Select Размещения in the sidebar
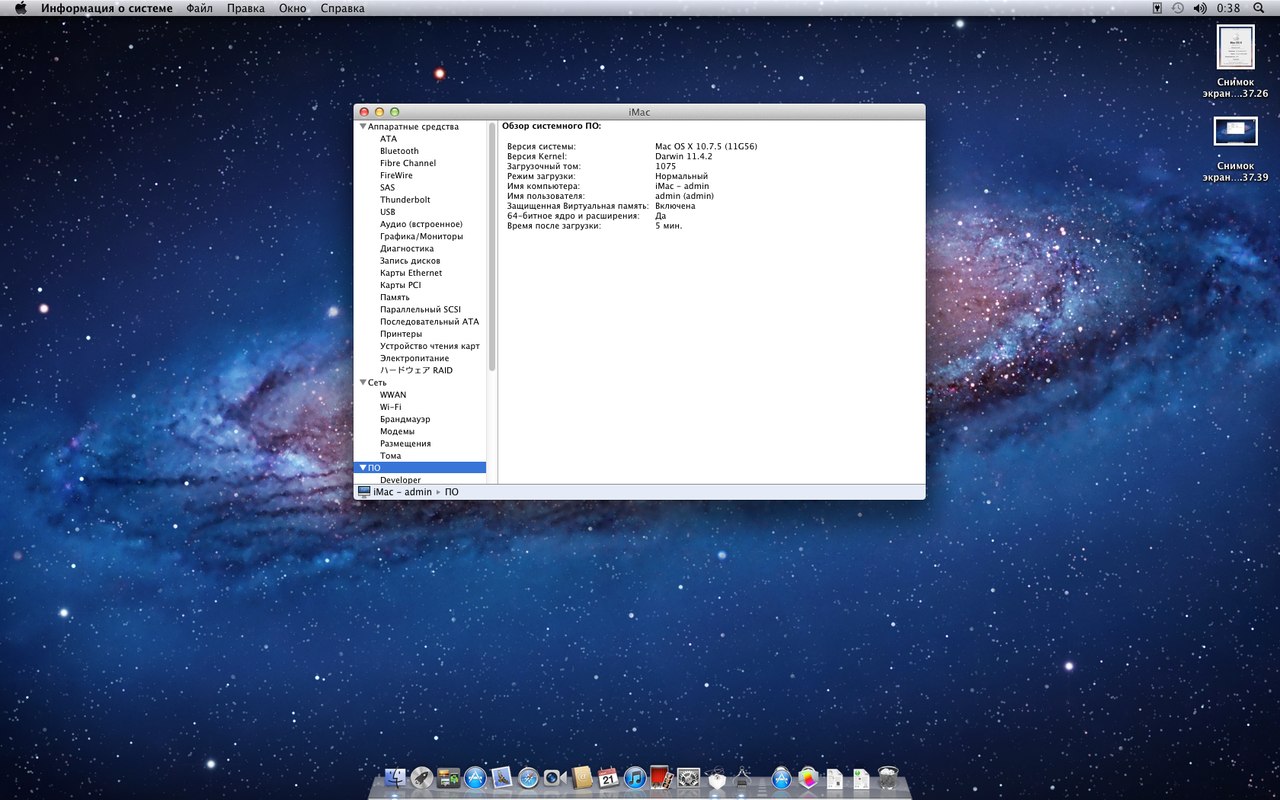The width and height of the screenshot is (1280, 800). tap(406, 443)
